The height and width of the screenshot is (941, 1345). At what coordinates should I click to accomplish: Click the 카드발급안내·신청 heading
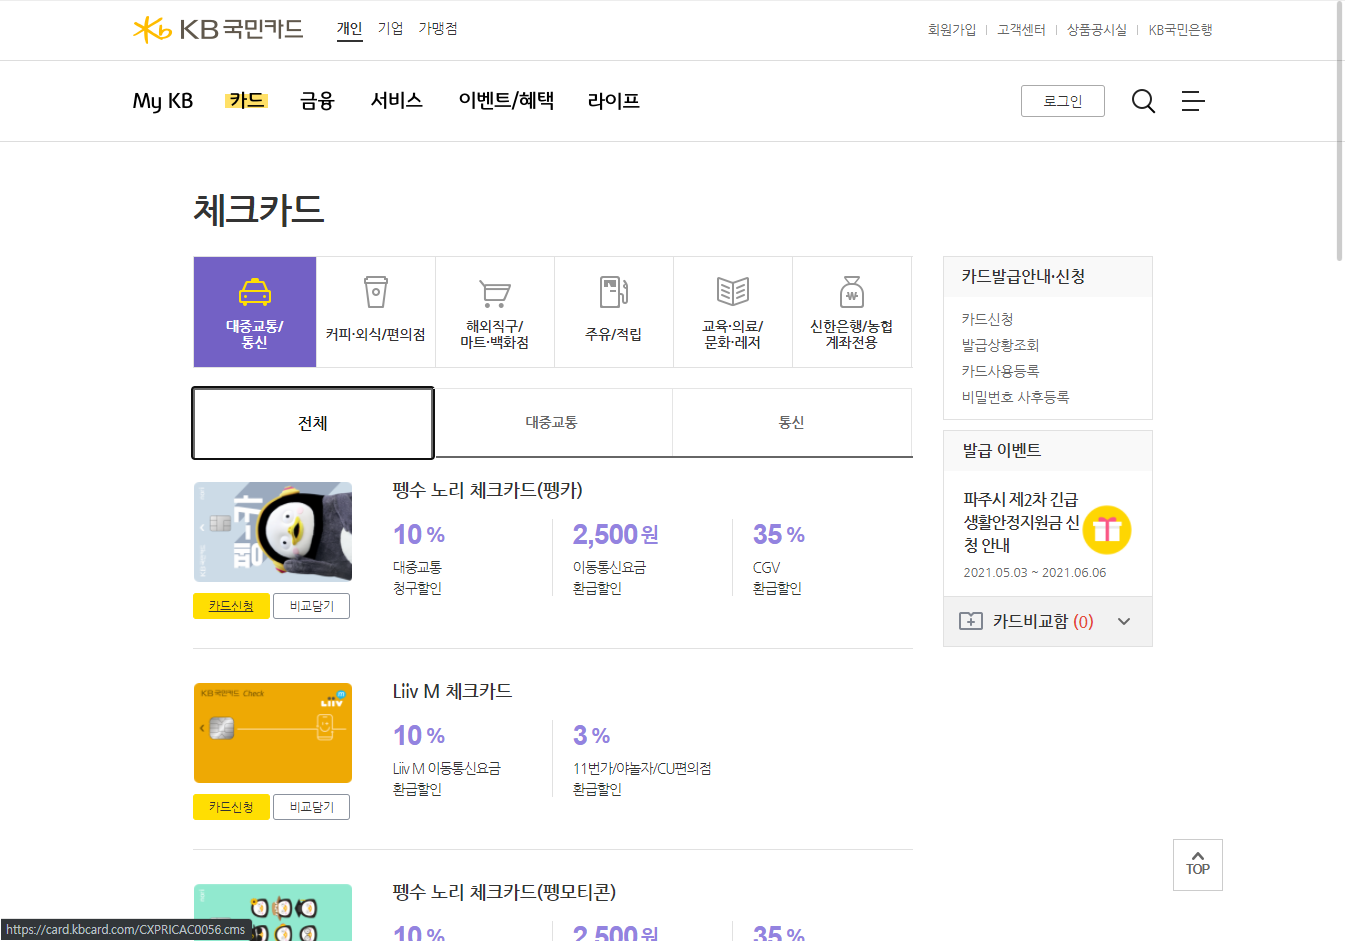point(1023,277)
